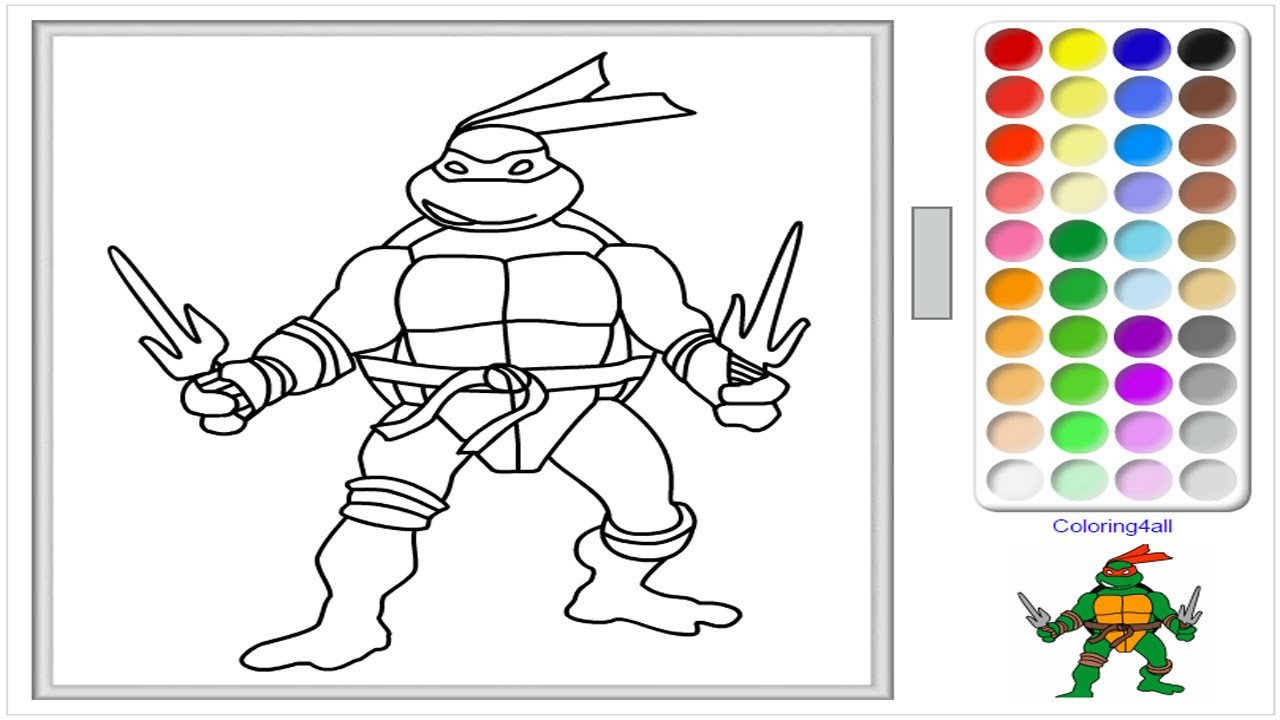Select the light peach swatch above white
The image size is (1280, 720).
[x=1014, y=432]
